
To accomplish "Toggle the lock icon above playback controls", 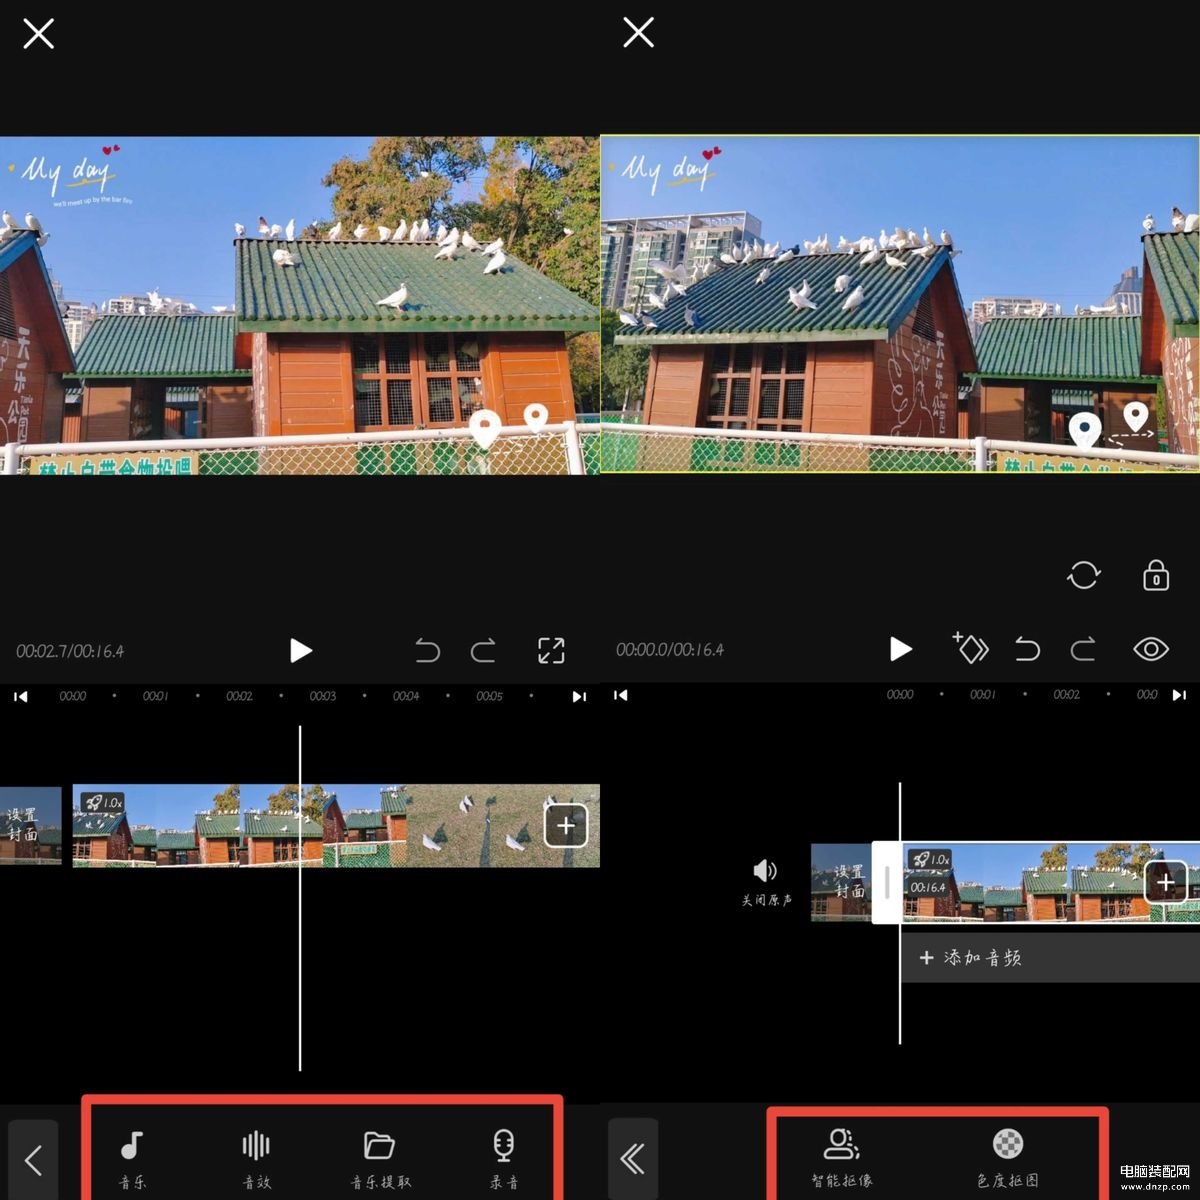I will click(x=1156, y=574).
